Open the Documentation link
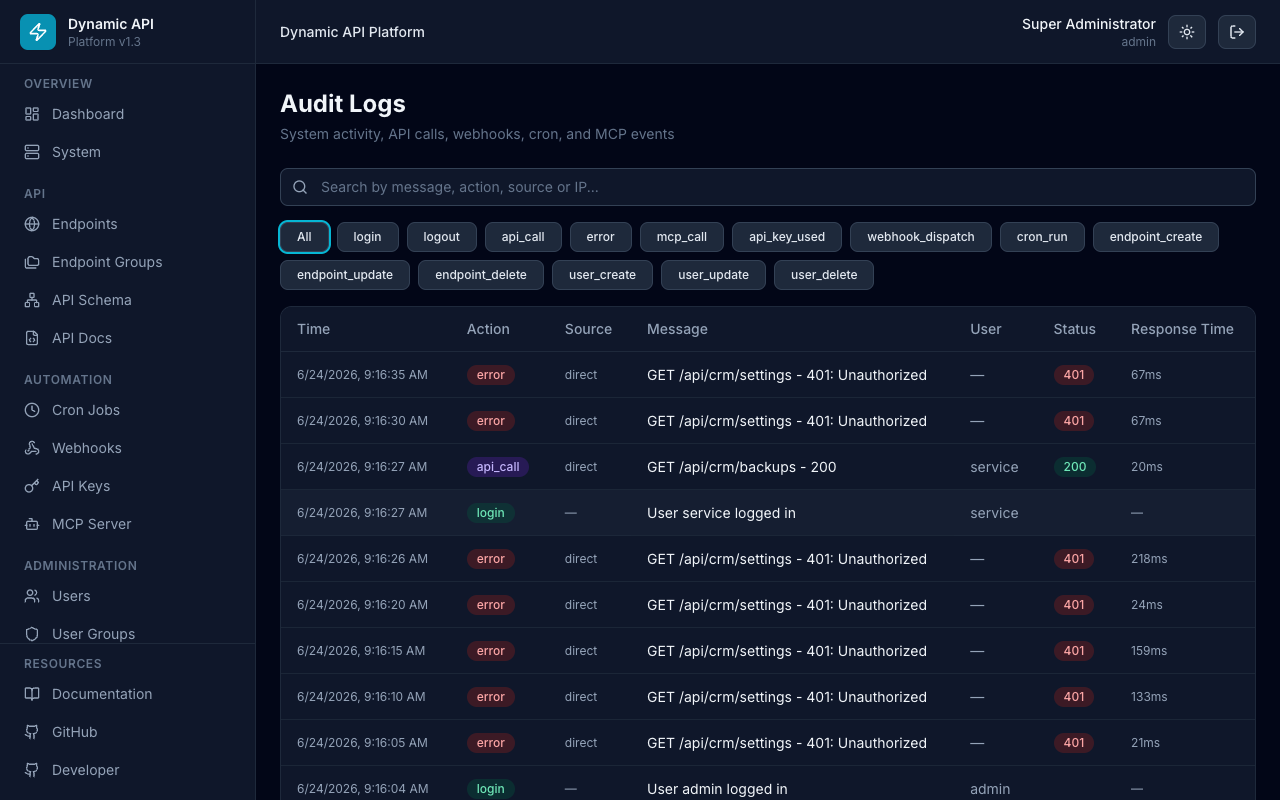 (x=127, y=694)
